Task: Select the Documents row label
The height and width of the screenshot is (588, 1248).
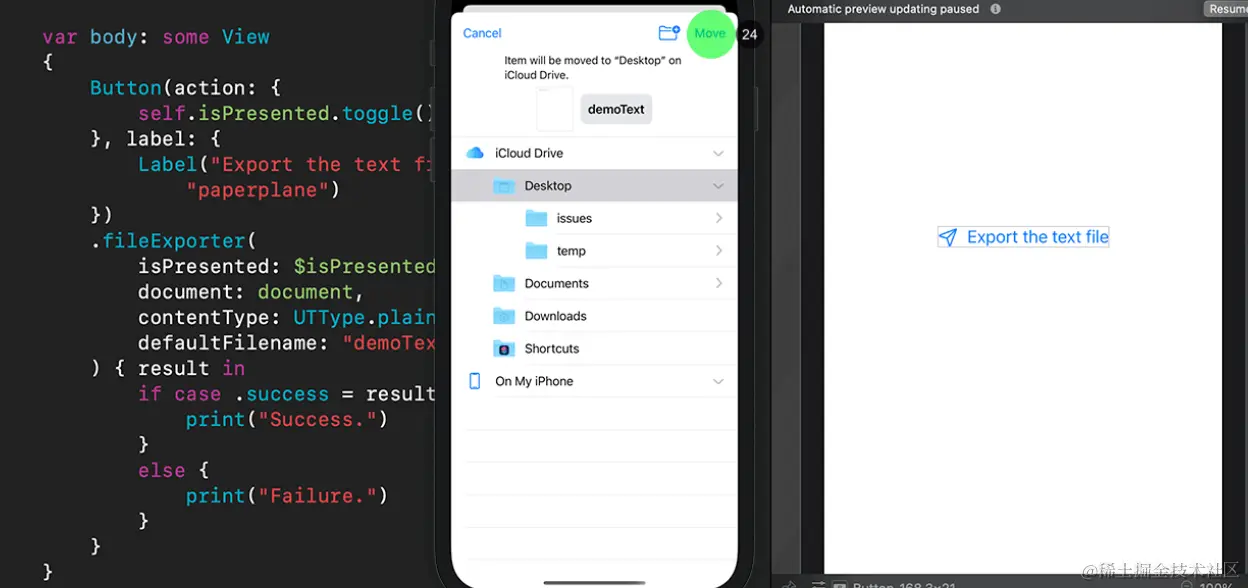Action: [x=556, y=283]
